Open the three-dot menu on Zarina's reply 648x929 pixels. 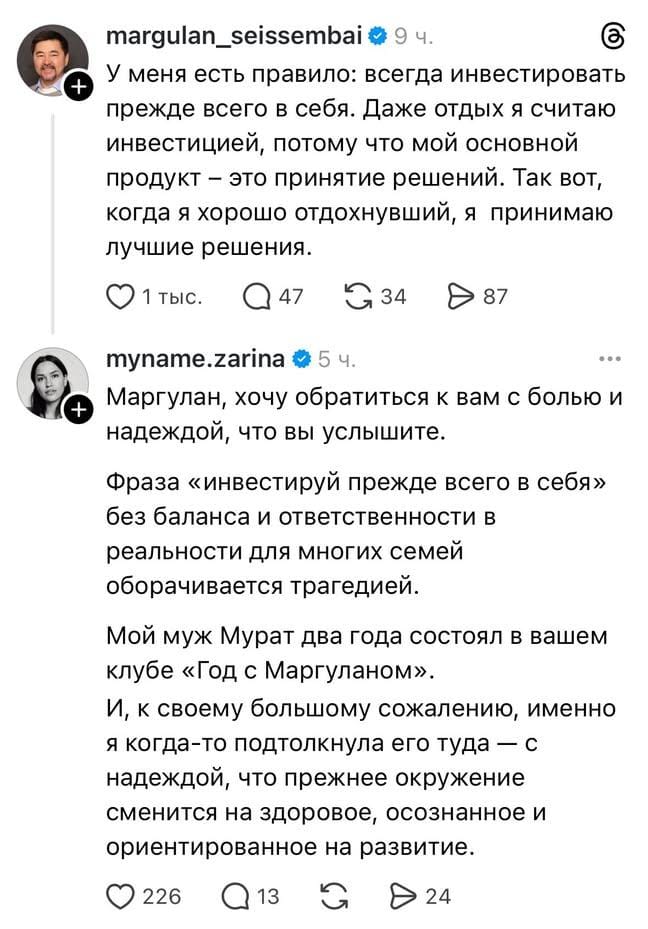point(609,359)
